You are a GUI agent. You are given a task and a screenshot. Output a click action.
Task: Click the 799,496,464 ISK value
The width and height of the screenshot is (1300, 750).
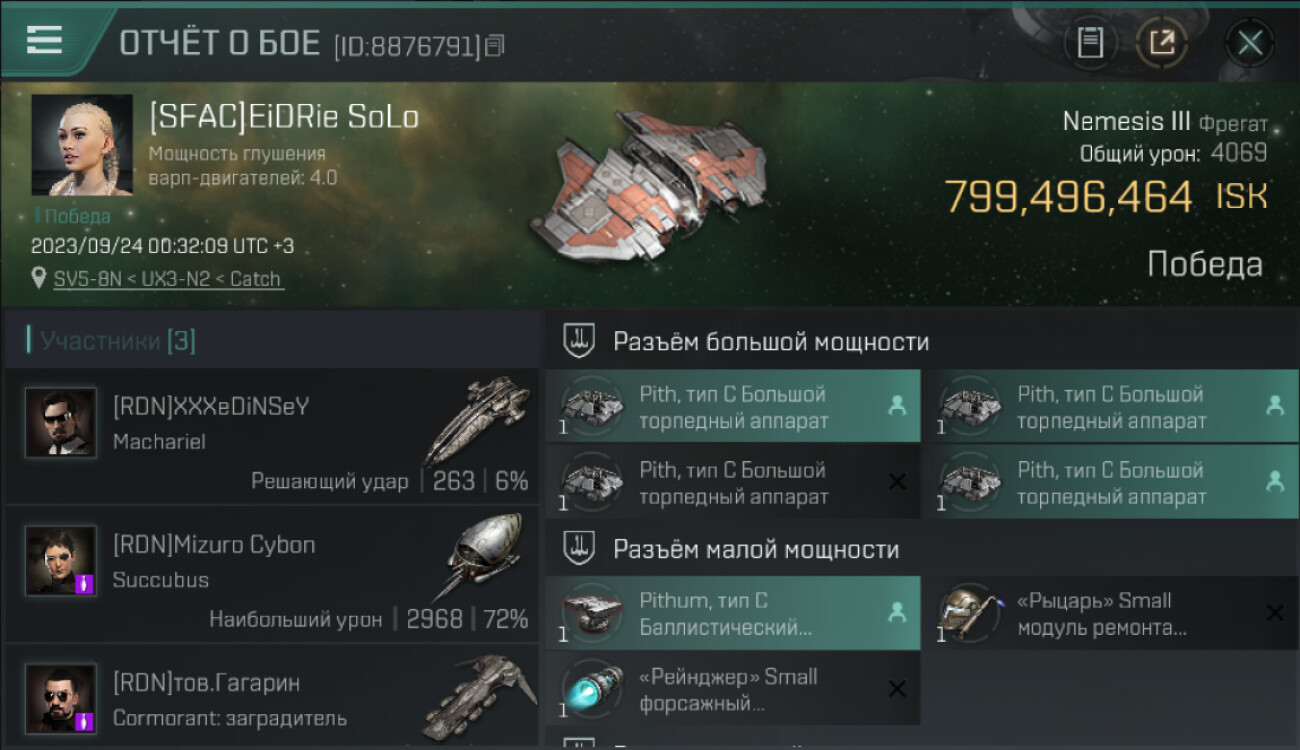tap(1106, 197)
